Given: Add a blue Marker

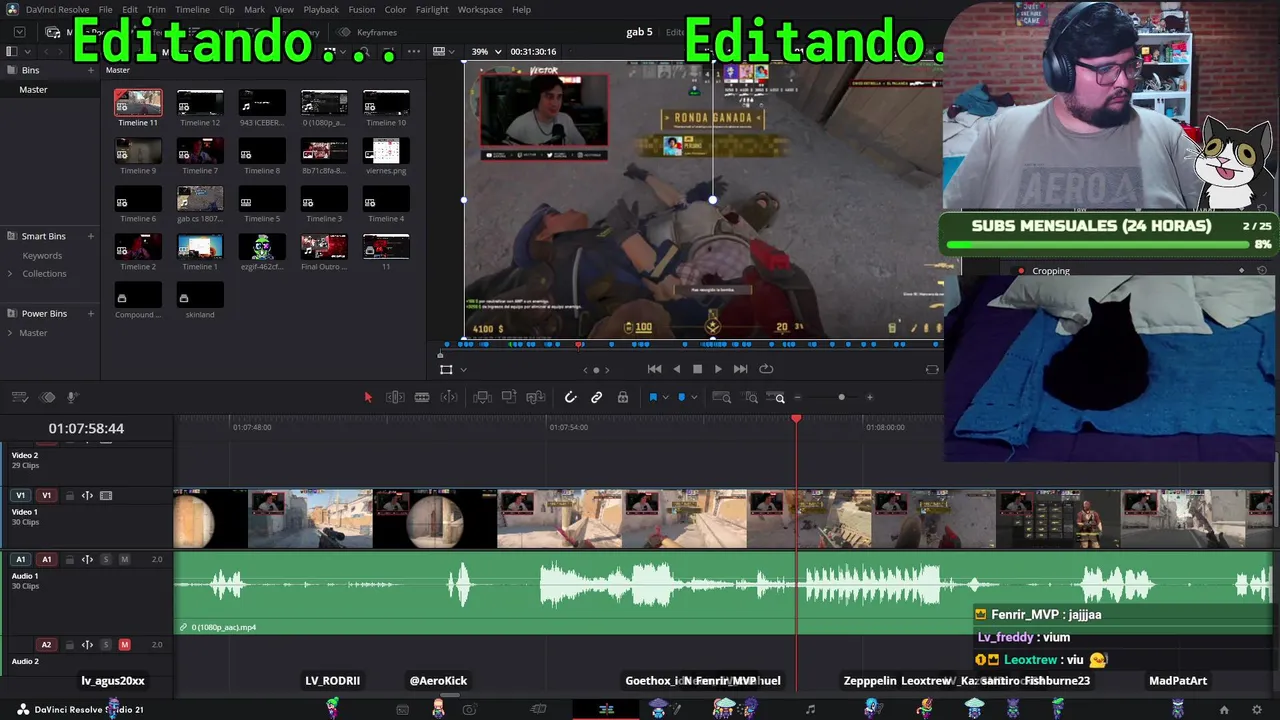Looking at the screenshot, I should point(682,397).
